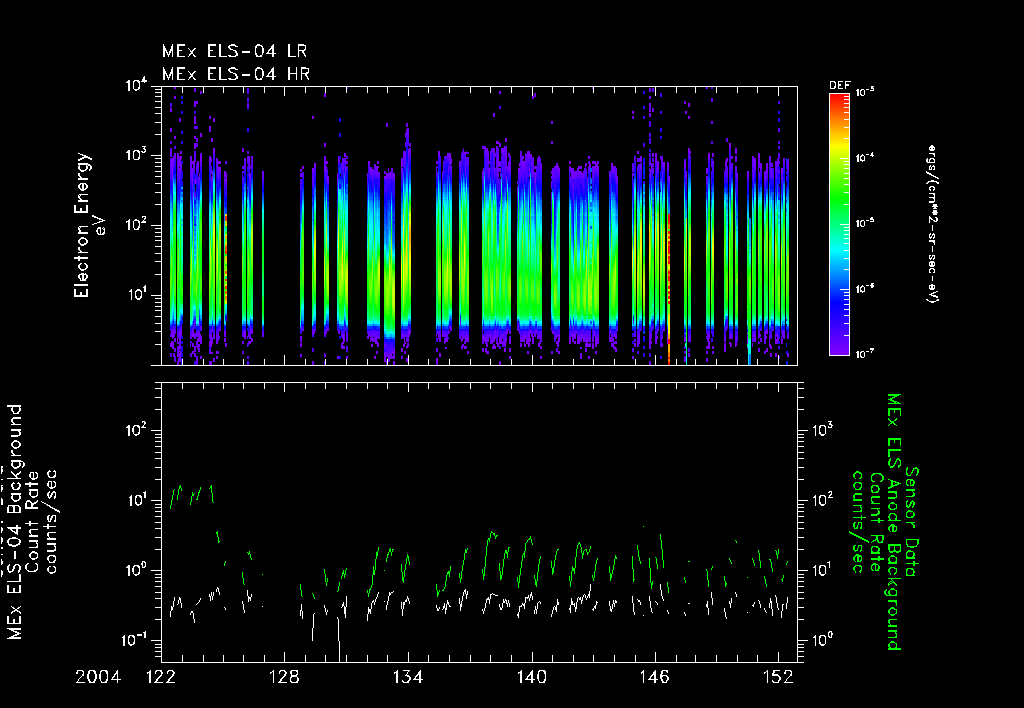
Task: Click the color bar unit label ergs/(cm**2-sr-sec-eV)
Action: point(932,224)
